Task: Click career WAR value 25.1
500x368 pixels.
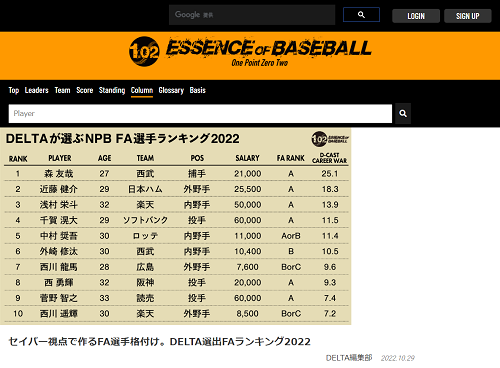Action: [330, 174]
